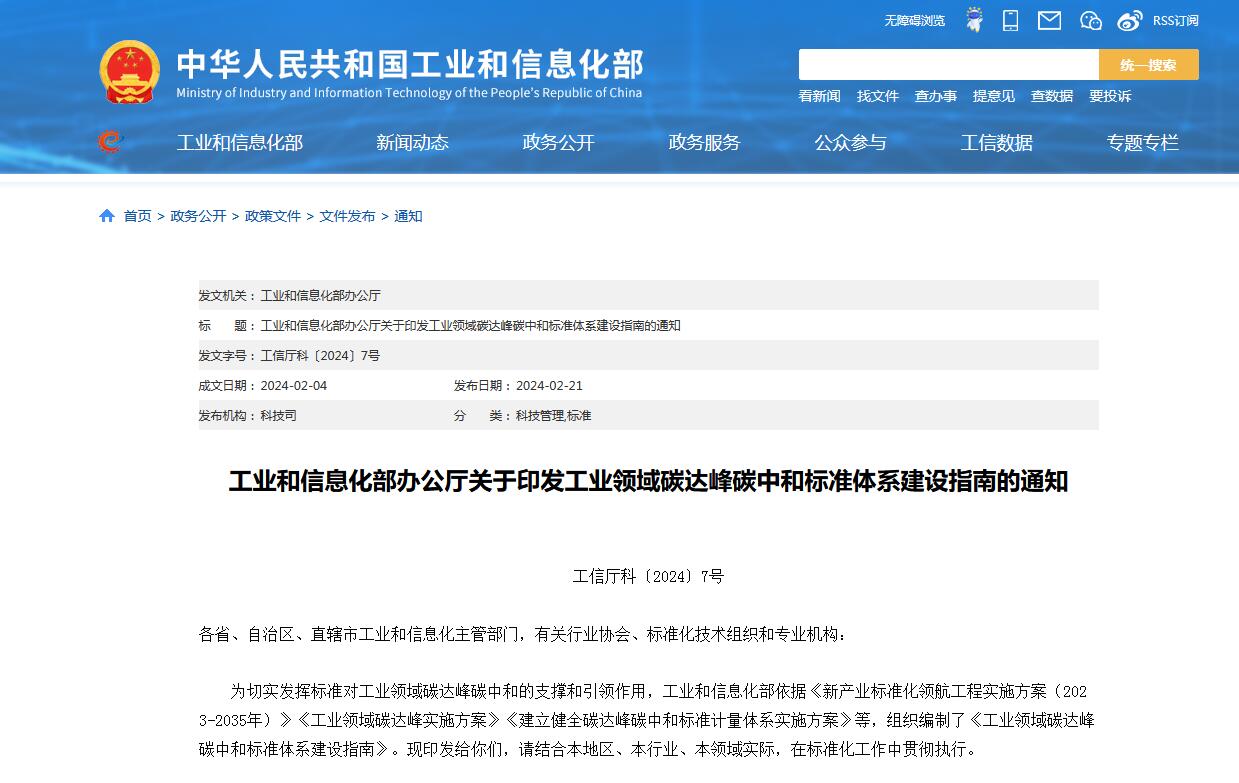Click the 找文件 quick link

pos(877,96)
